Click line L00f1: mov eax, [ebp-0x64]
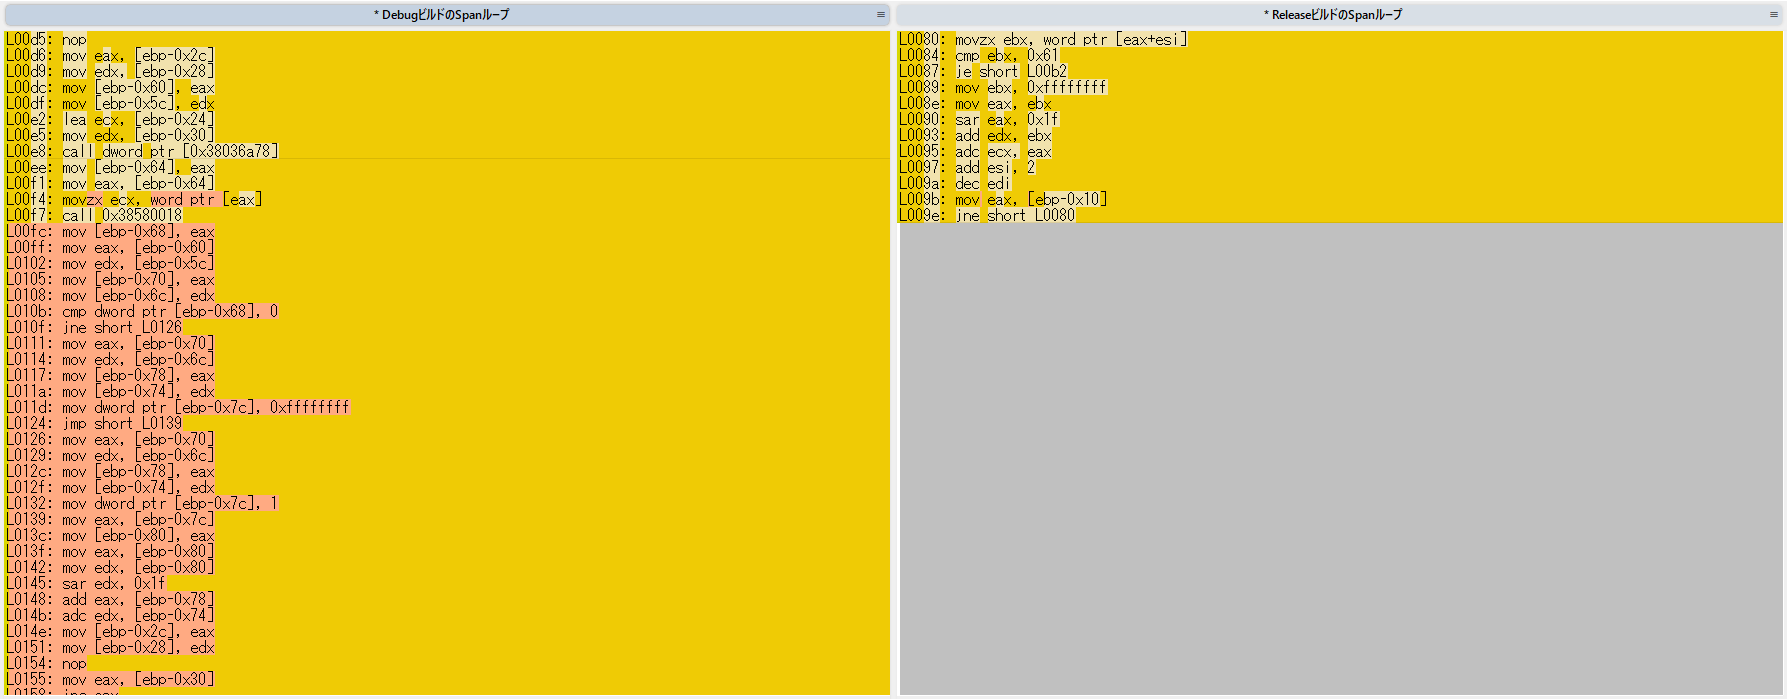The width and height of the screenshot is (1787, 699). point(110,184)
